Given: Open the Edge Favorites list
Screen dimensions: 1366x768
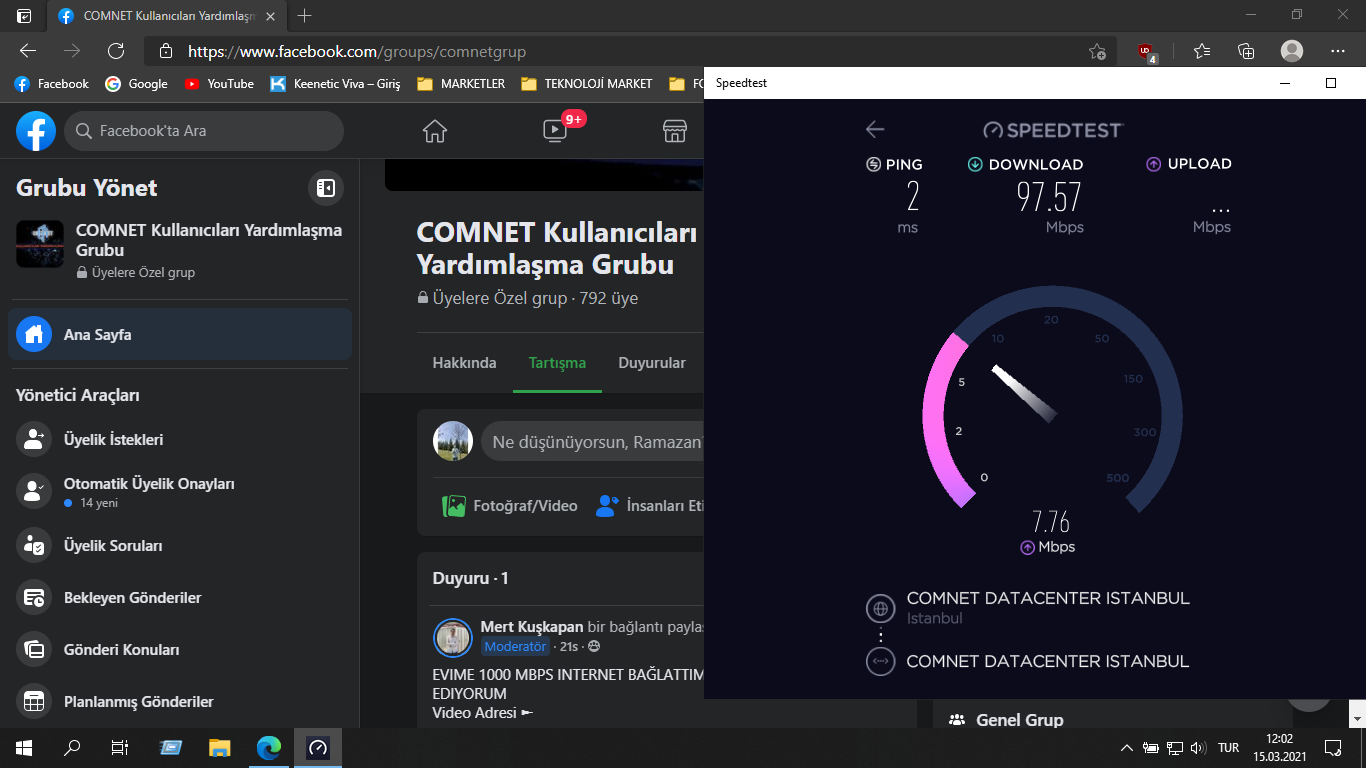Looking at the screenshot, I should [1202, 51].
